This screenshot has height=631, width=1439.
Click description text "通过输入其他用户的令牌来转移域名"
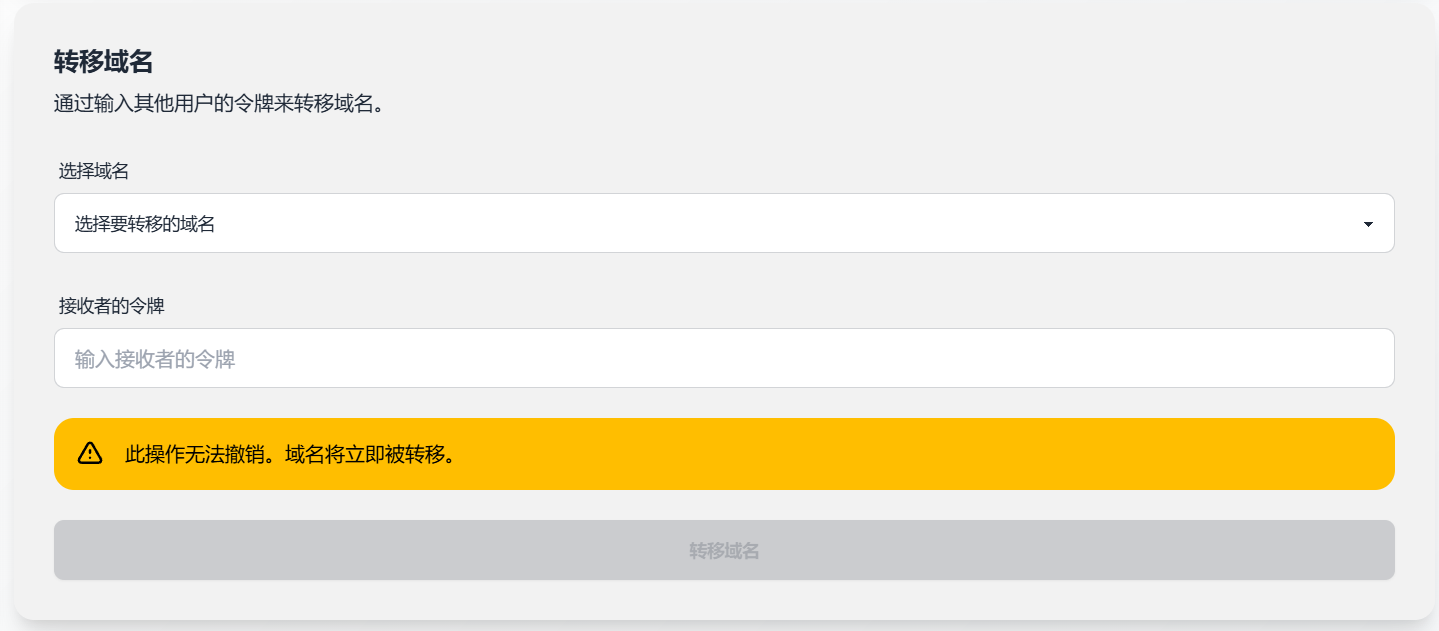click(219, 104)
